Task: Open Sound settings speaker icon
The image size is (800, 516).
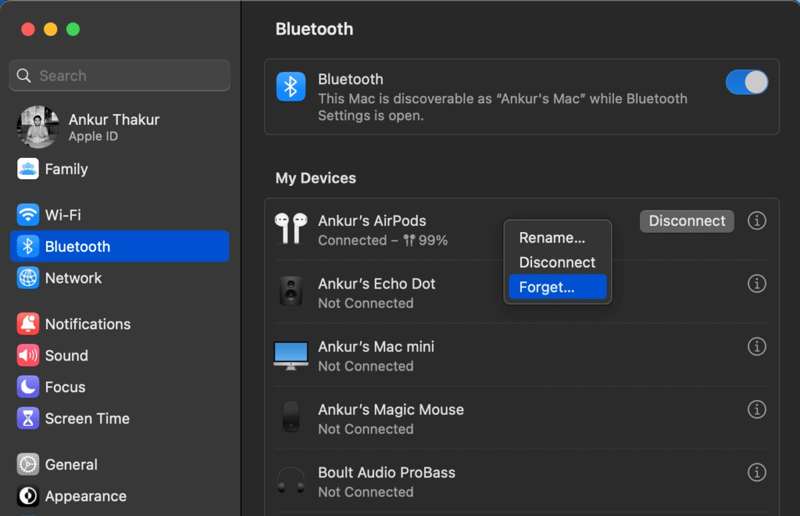Action: tap(28, 355)
